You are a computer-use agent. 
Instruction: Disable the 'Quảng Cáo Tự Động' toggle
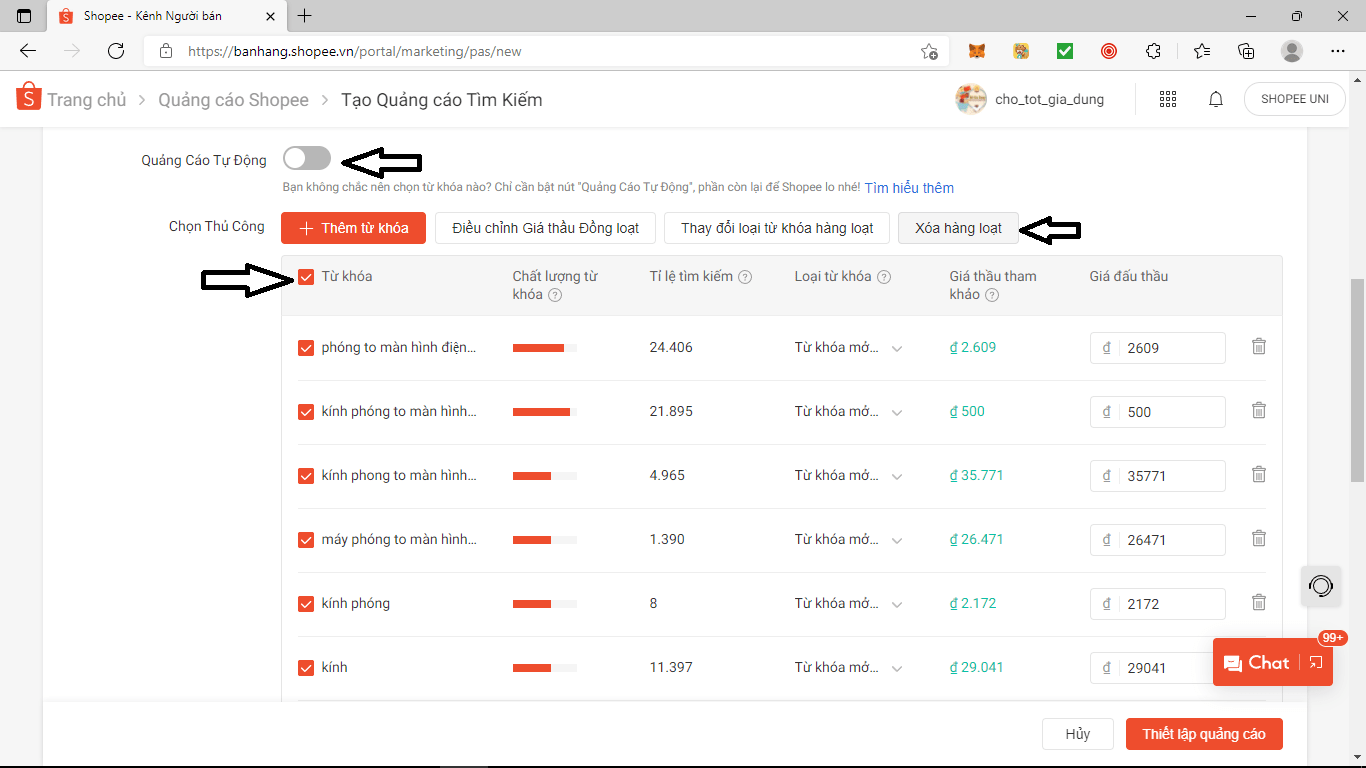tap(306, 158)
